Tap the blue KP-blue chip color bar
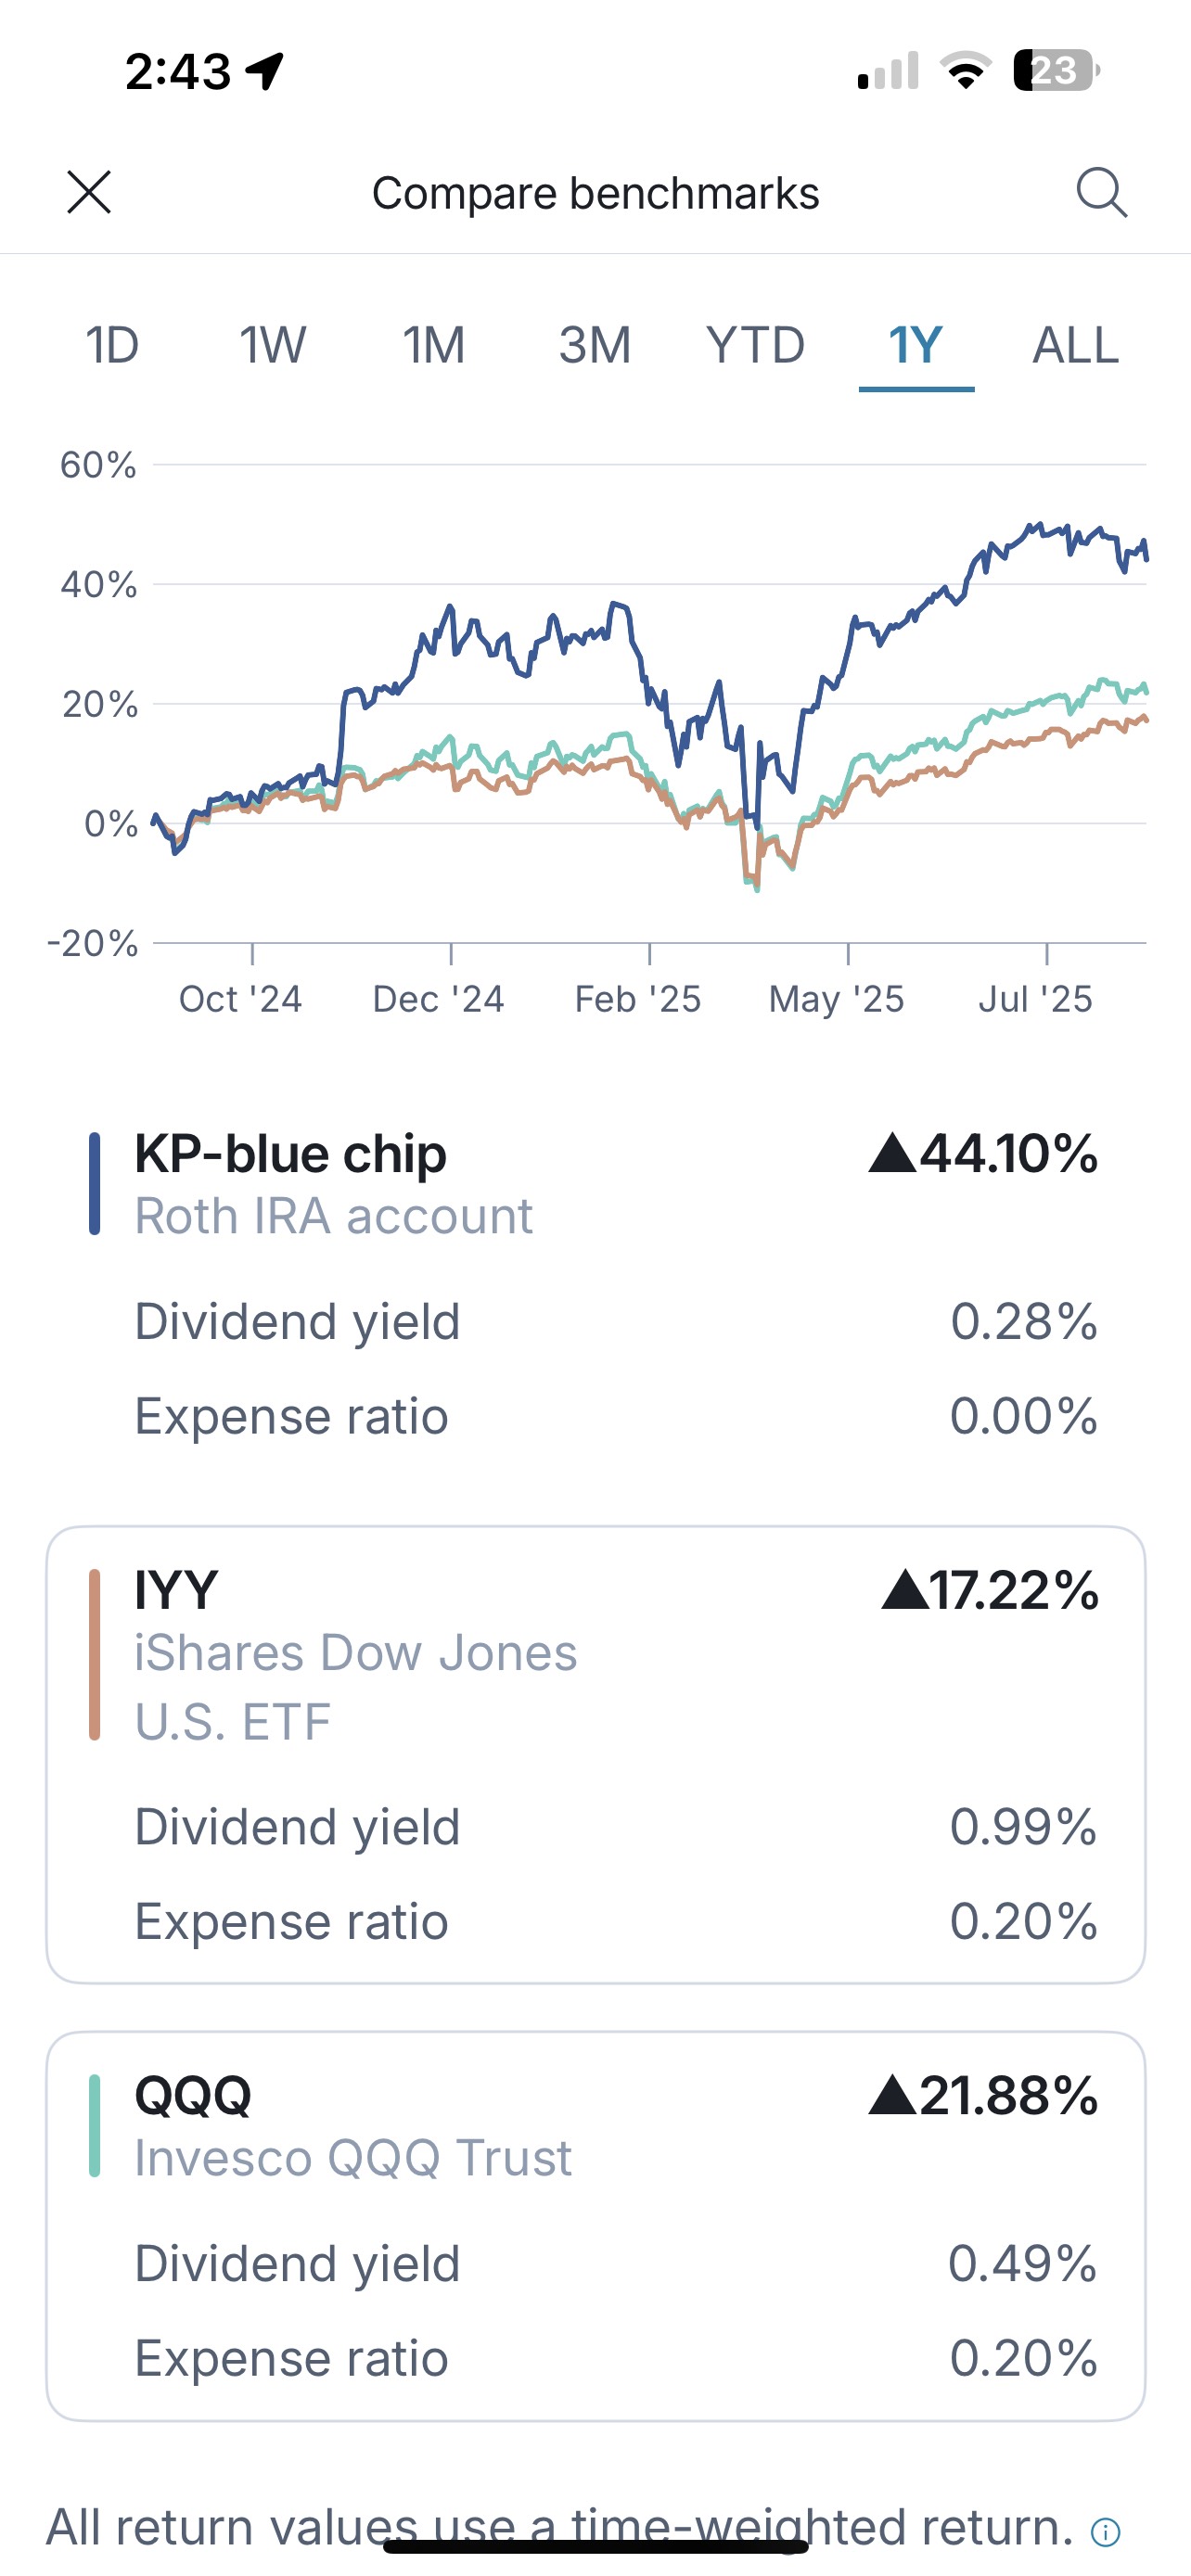Screen dimensions: 1191x2576 95,1184
